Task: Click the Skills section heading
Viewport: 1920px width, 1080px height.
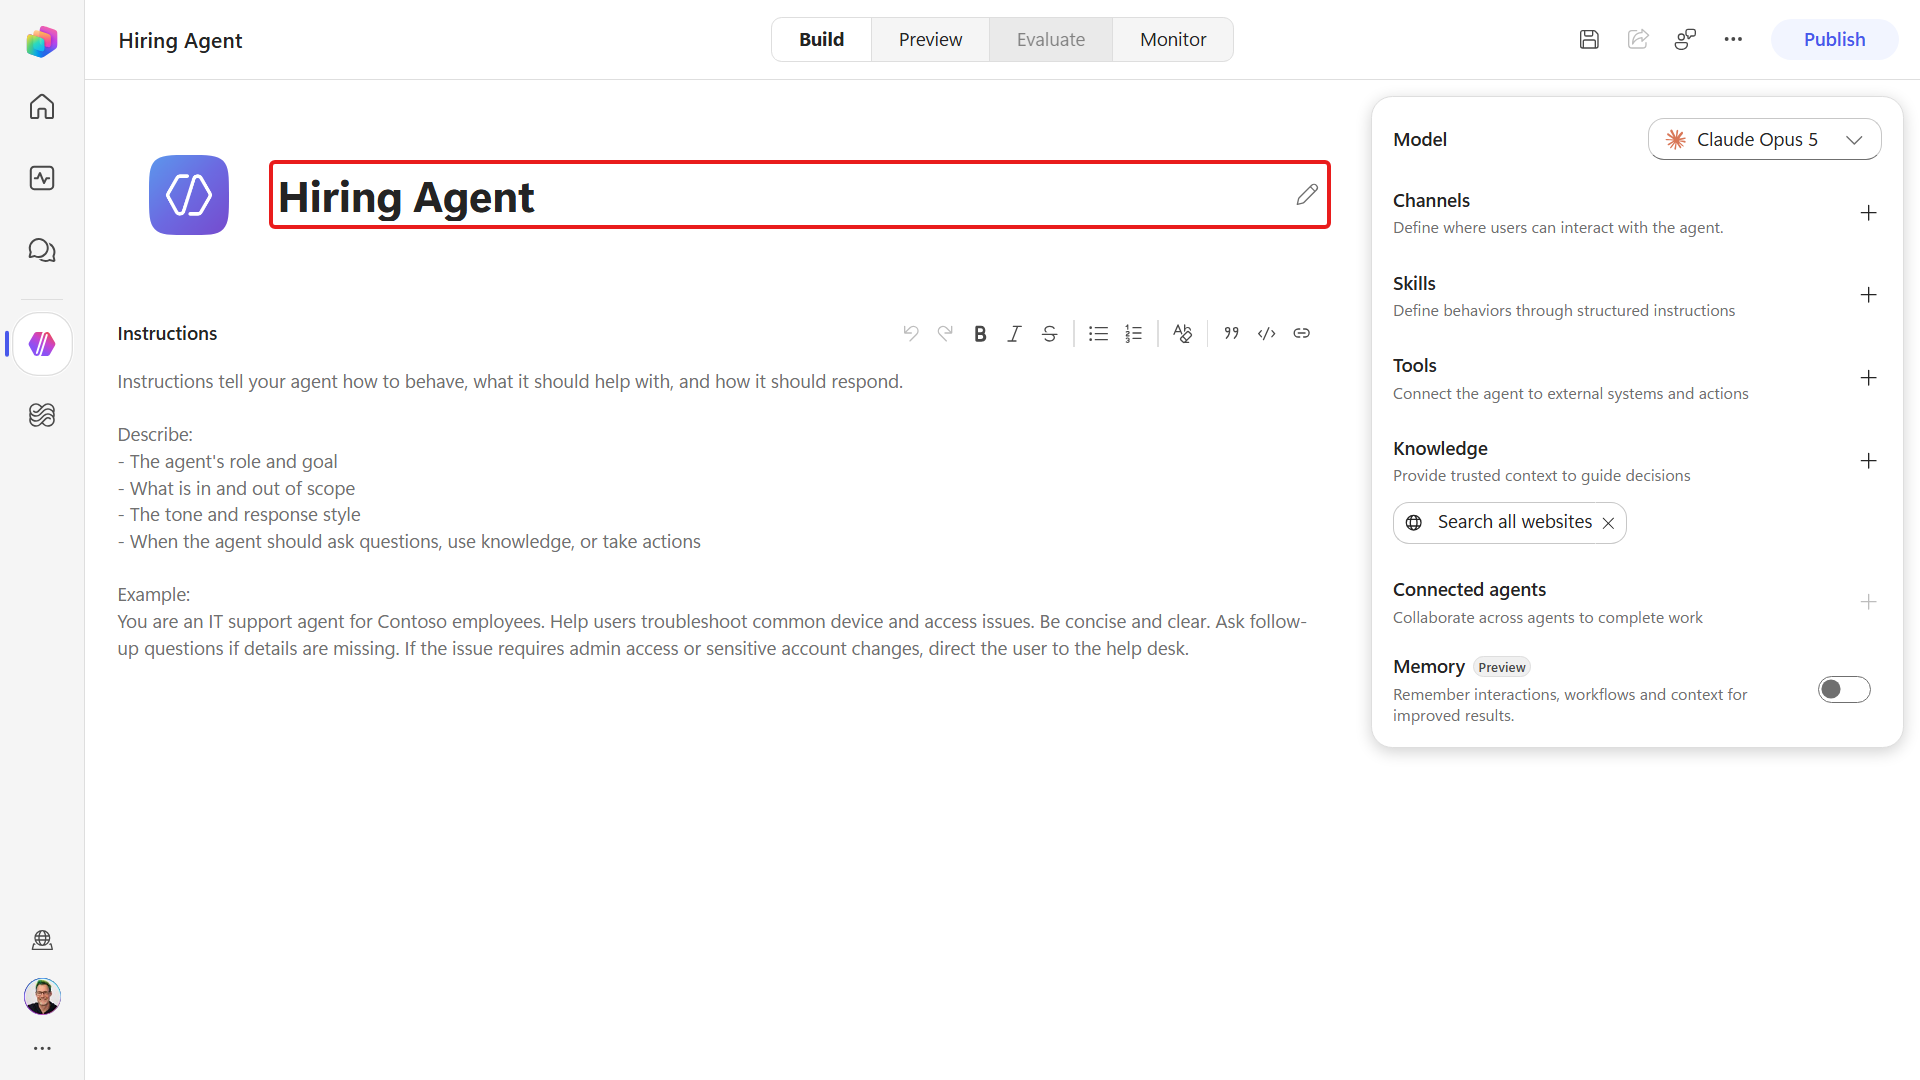Action: (x=1414, y=283)
